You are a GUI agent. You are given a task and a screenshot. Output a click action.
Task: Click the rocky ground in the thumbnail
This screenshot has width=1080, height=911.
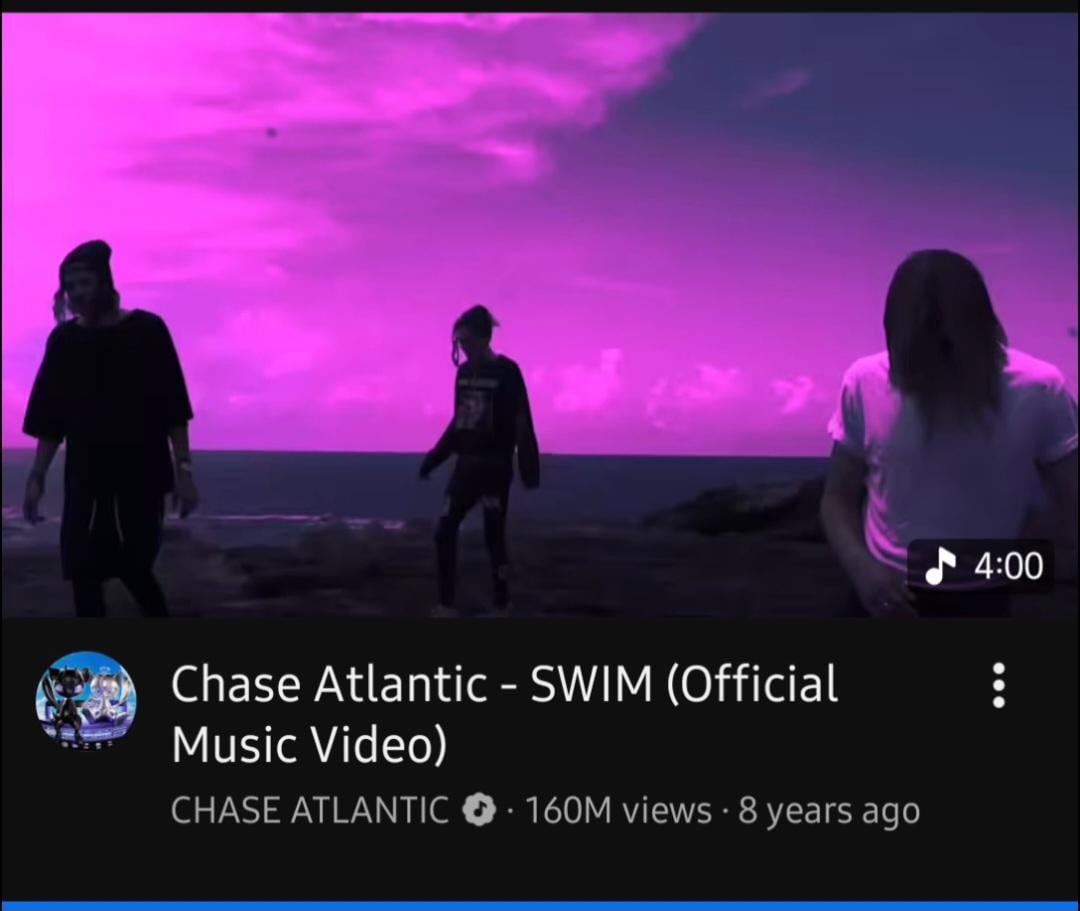coord(310,565)
